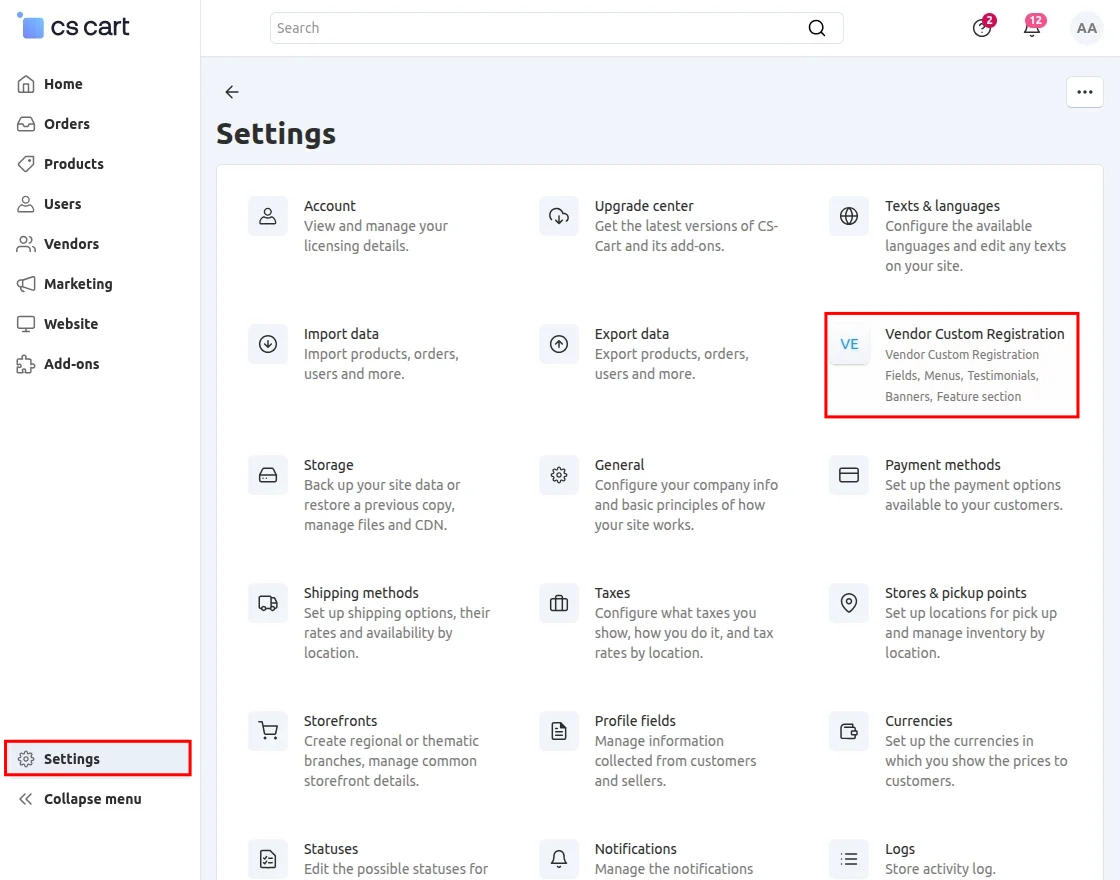The image size is (1120, 880).
Task: Click the Texts & languages globe icon
Action: (849, 216)
